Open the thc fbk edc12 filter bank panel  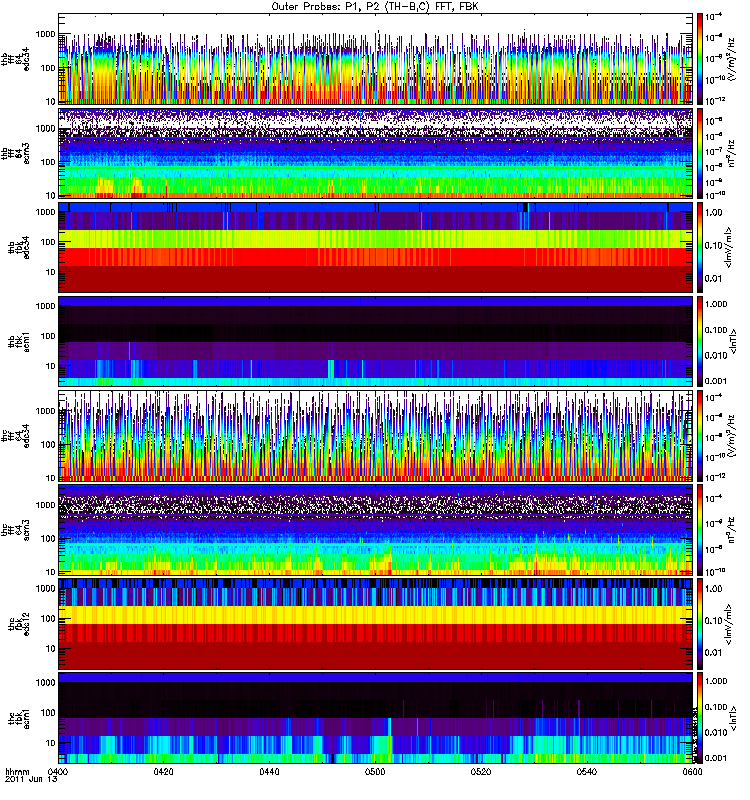pos(375,622)
